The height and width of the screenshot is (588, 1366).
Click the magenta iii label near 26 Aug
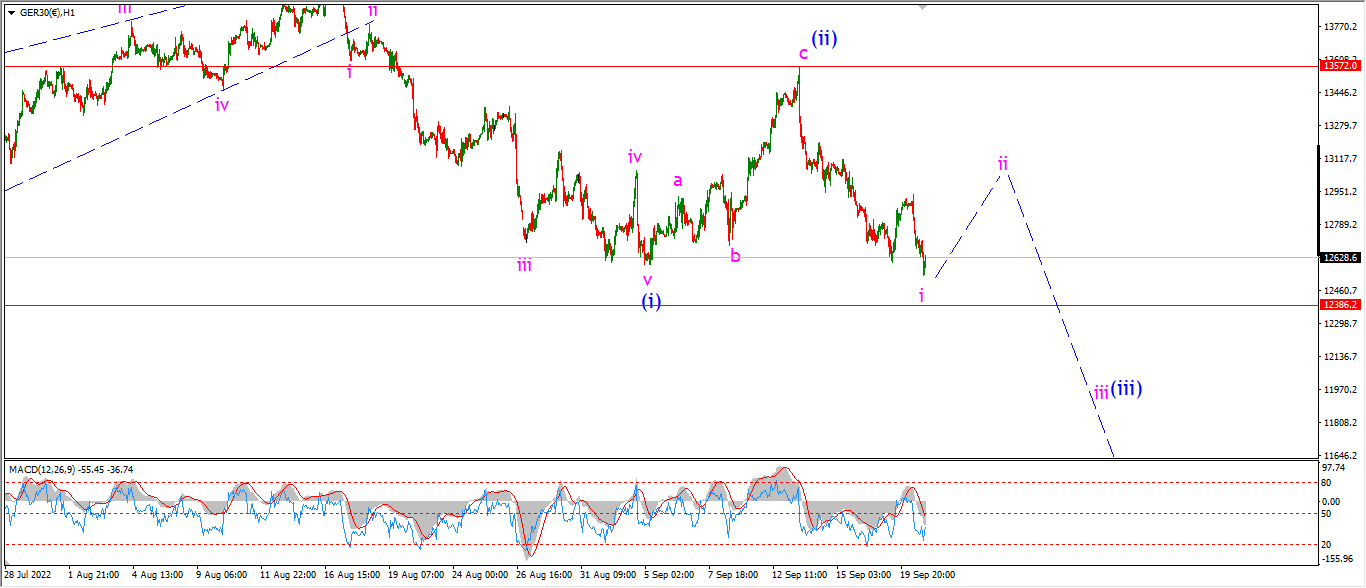(524, 265)
